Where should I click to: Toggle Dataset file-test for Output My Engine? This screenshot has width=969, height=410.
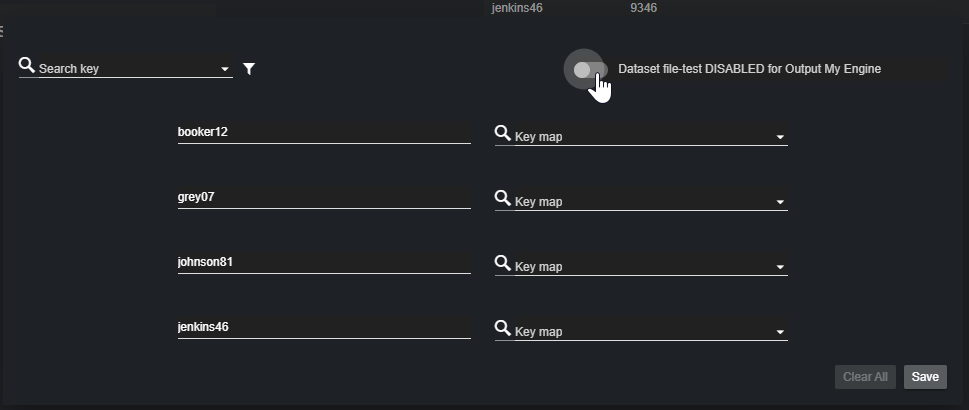(x=589, y=70)
